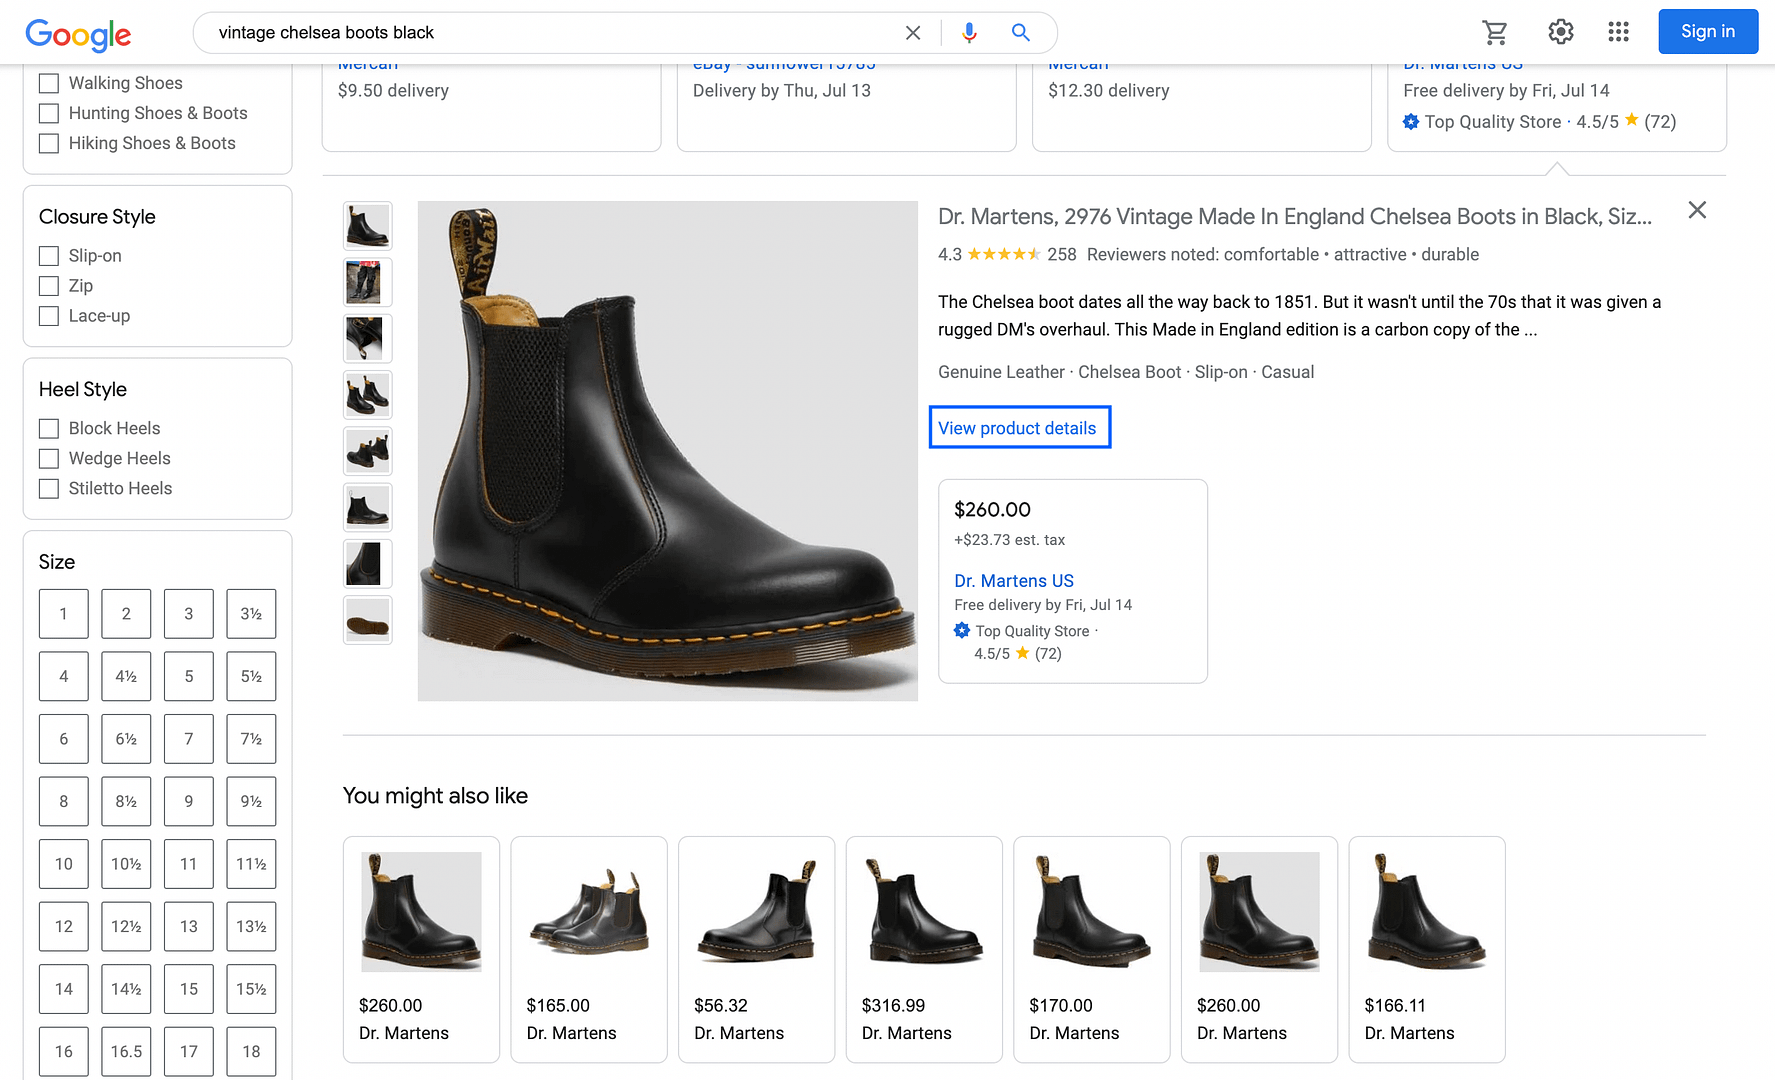Viewport: 1775px width, 1080px height.
Task: Show fifth gallery thumbnail
Action: (368, 451)
